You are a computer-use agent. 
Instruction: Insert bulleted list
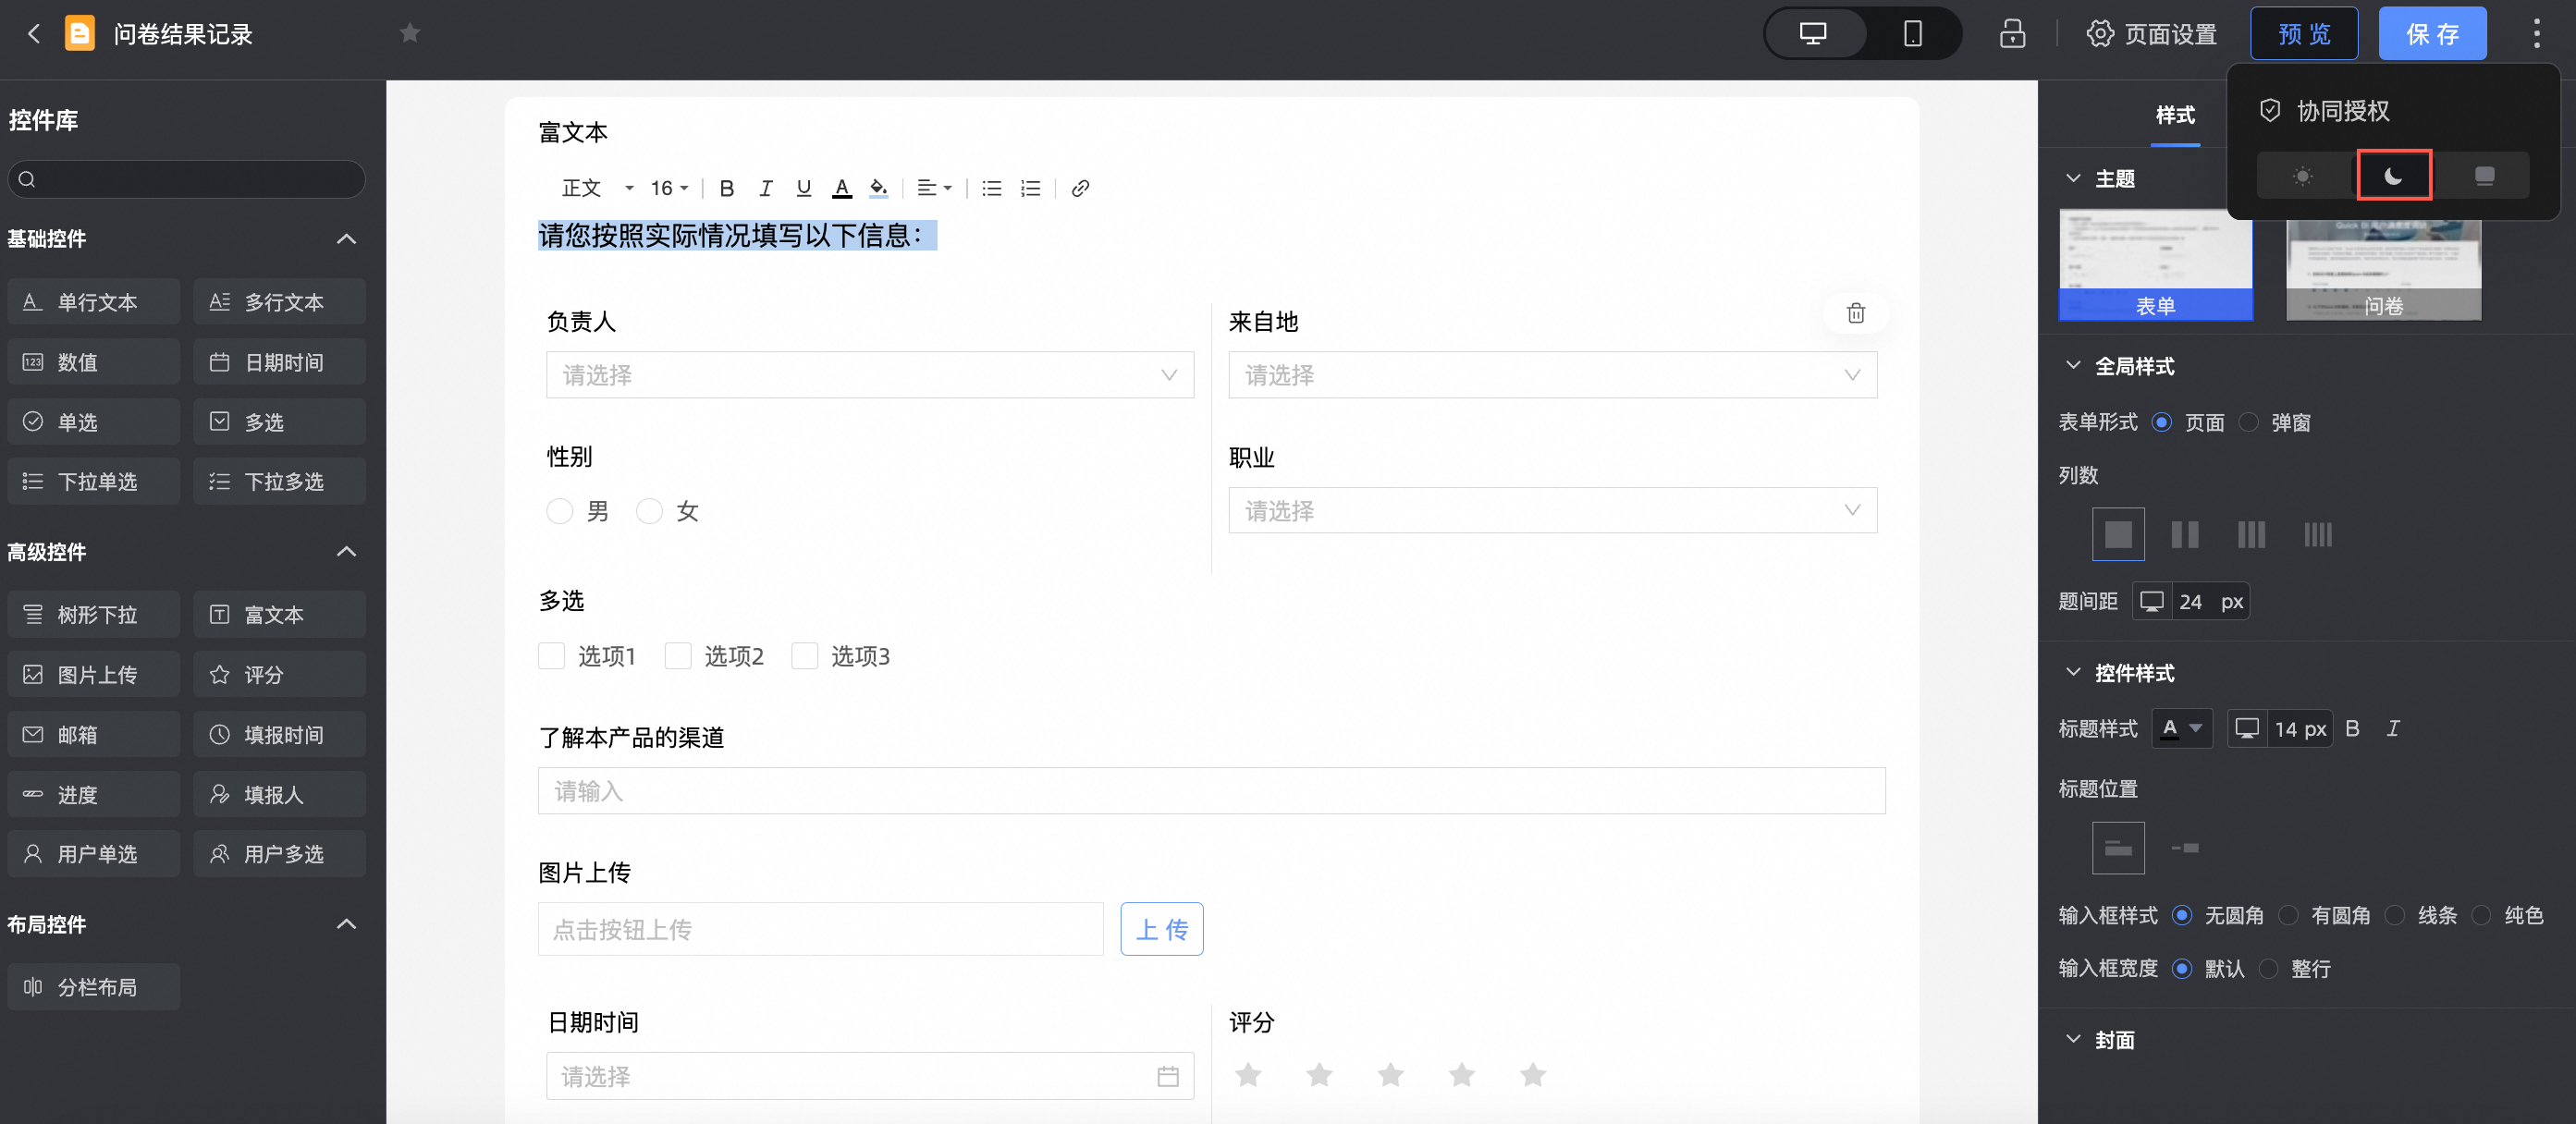992,188
